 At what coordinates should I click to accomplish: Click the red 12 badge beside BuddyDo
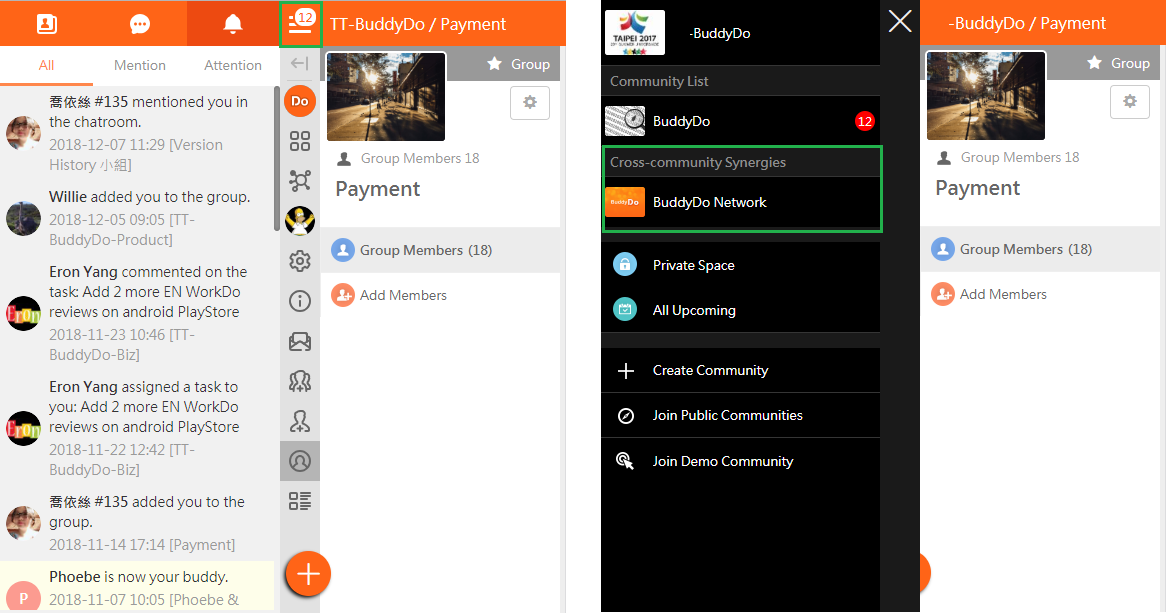pyautogui.click(x=864, y=121)
